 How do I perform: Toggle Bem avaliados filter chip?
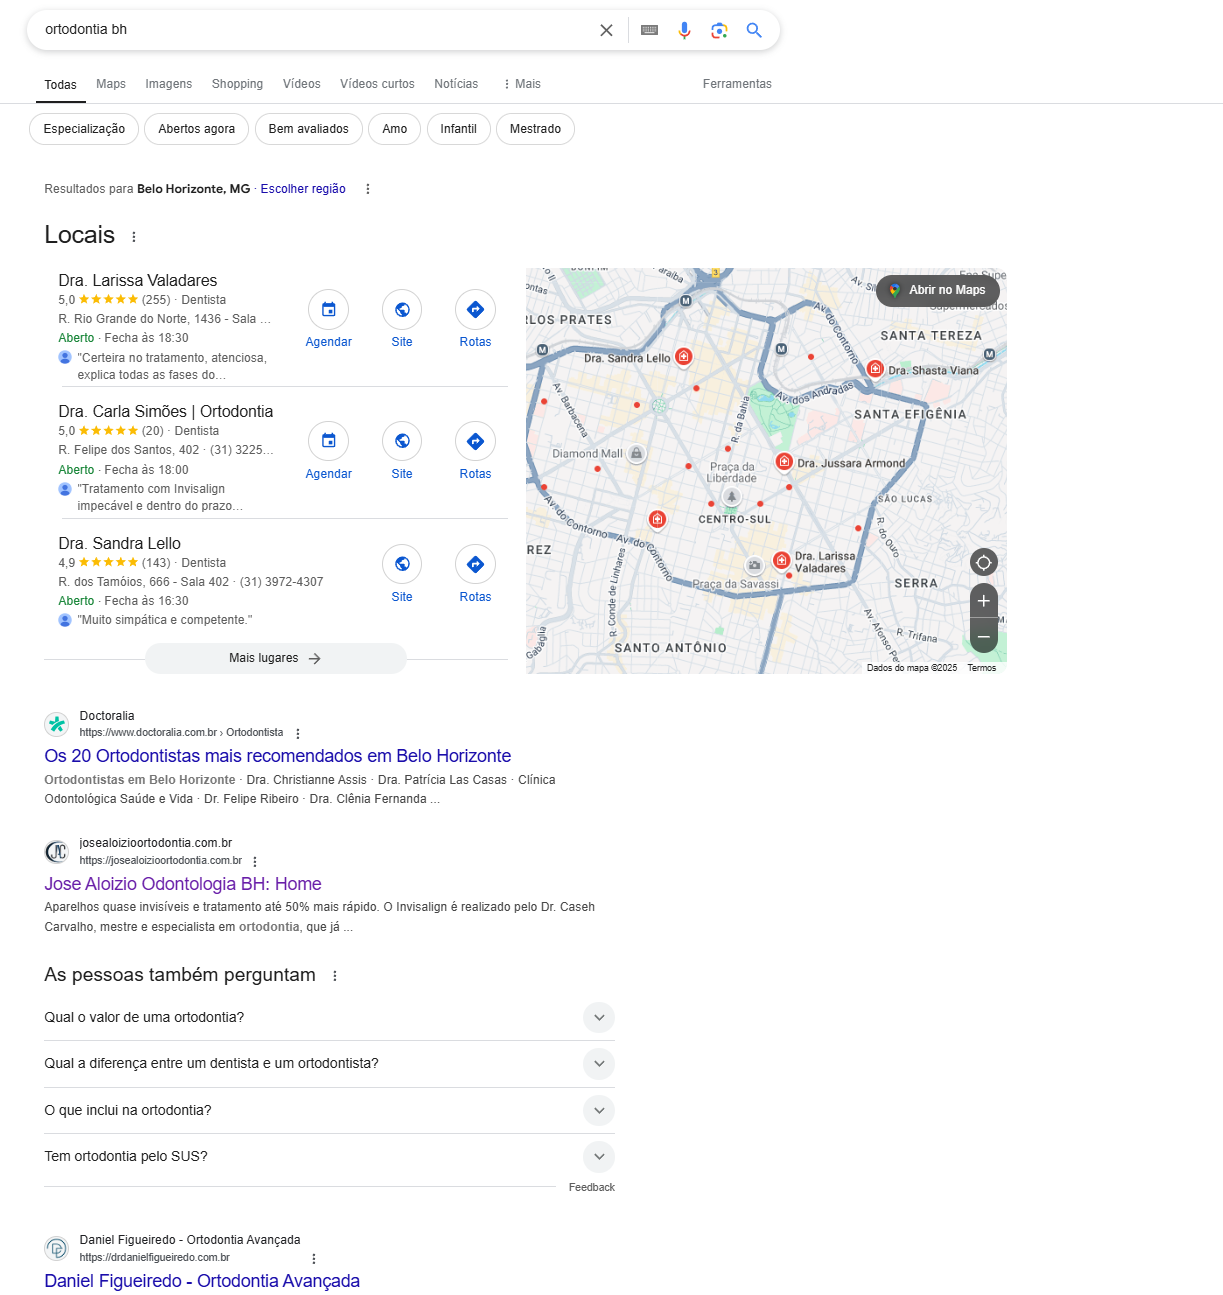(308, 129)
